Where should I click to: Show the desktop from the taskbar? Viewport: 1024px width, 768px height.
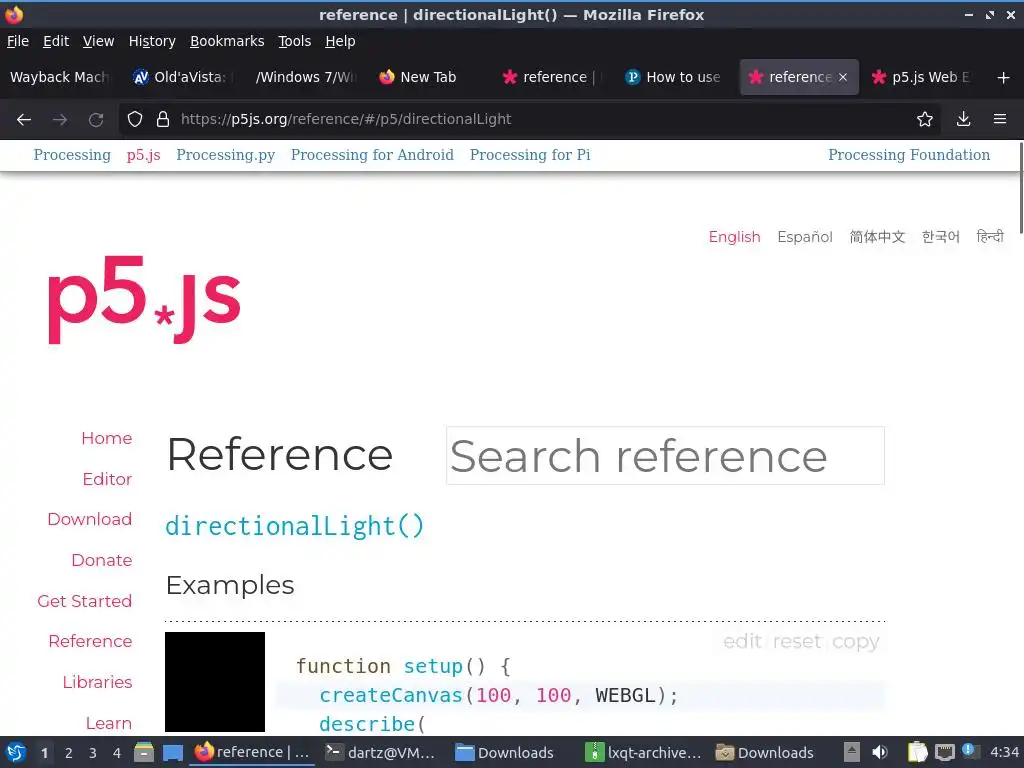(x=172, y=752)
